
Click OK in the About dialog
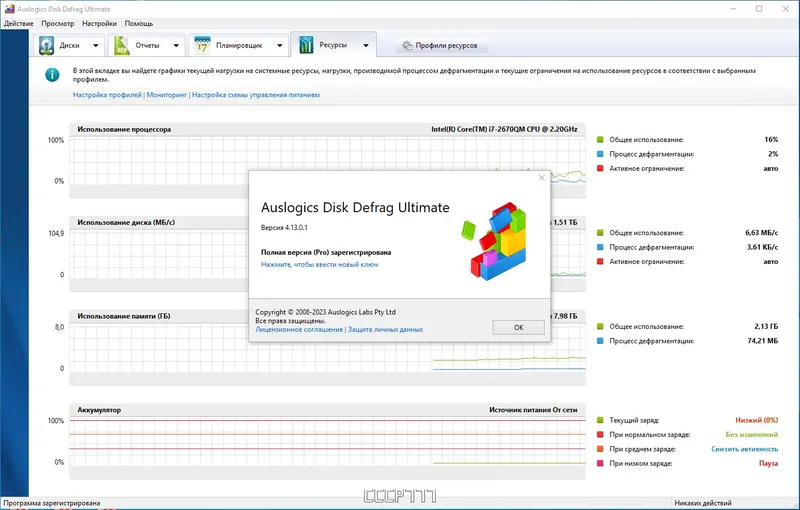518,327
